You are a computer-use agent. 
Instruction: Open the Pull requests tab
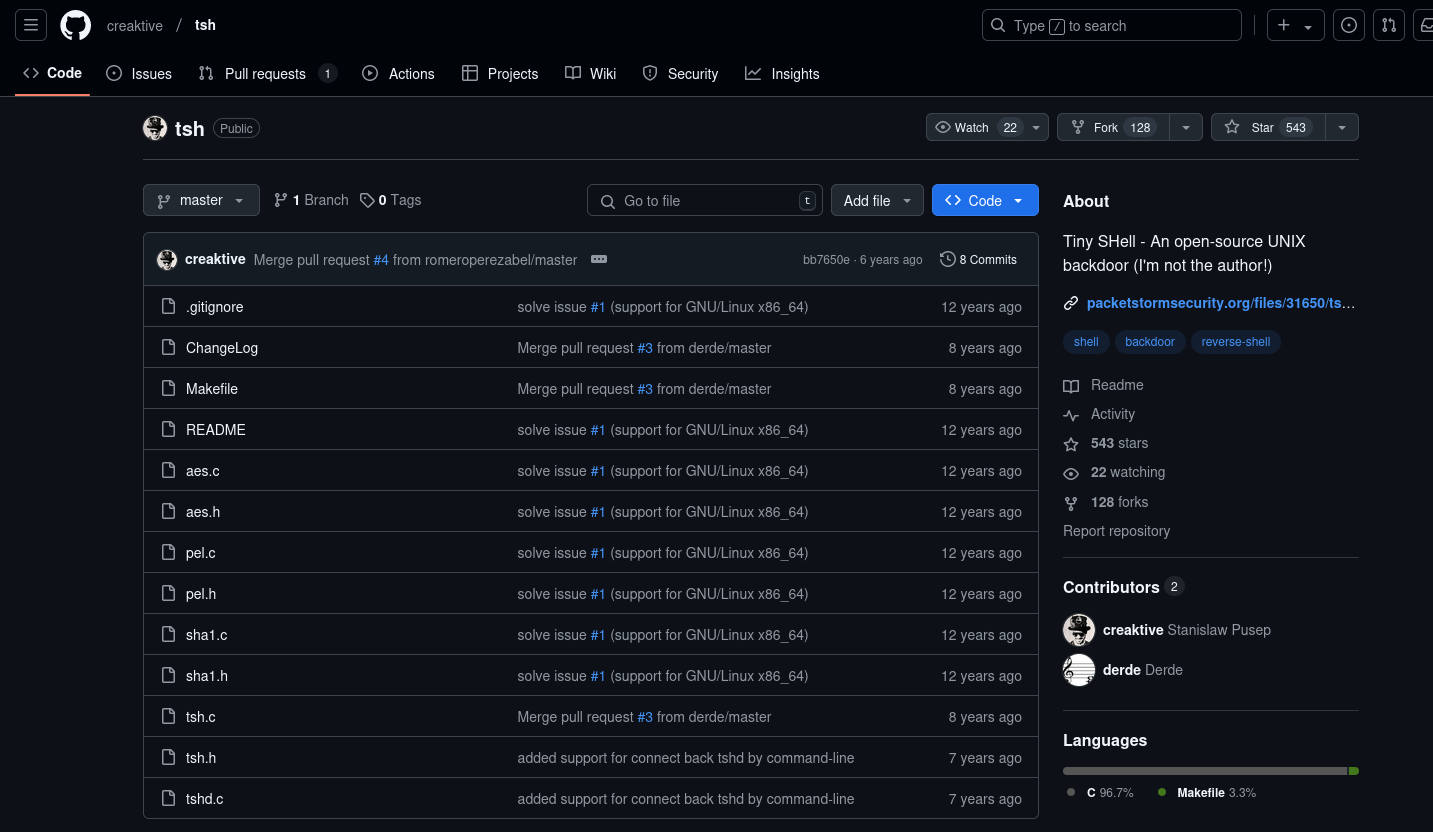click(x=267, y=74)
